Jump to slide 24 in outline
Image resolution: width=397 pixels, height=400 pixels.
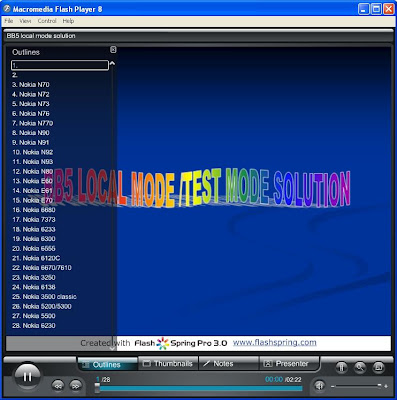(x=34, y=287)
